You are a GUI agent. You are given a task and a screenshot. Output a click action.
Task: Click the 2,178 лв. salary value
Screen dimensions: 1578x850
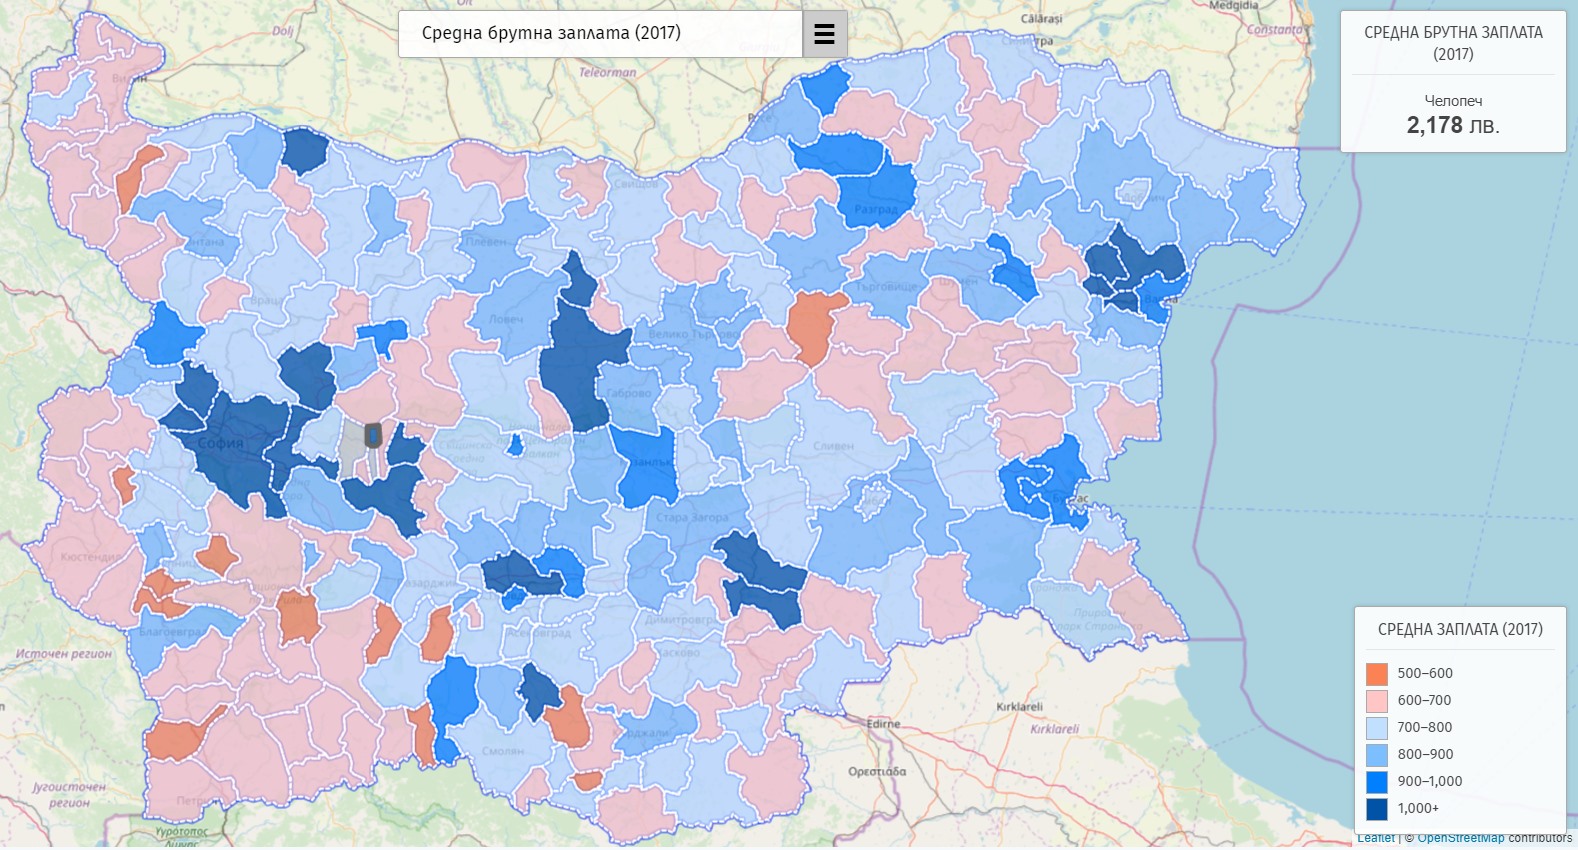coord(1453,125)
